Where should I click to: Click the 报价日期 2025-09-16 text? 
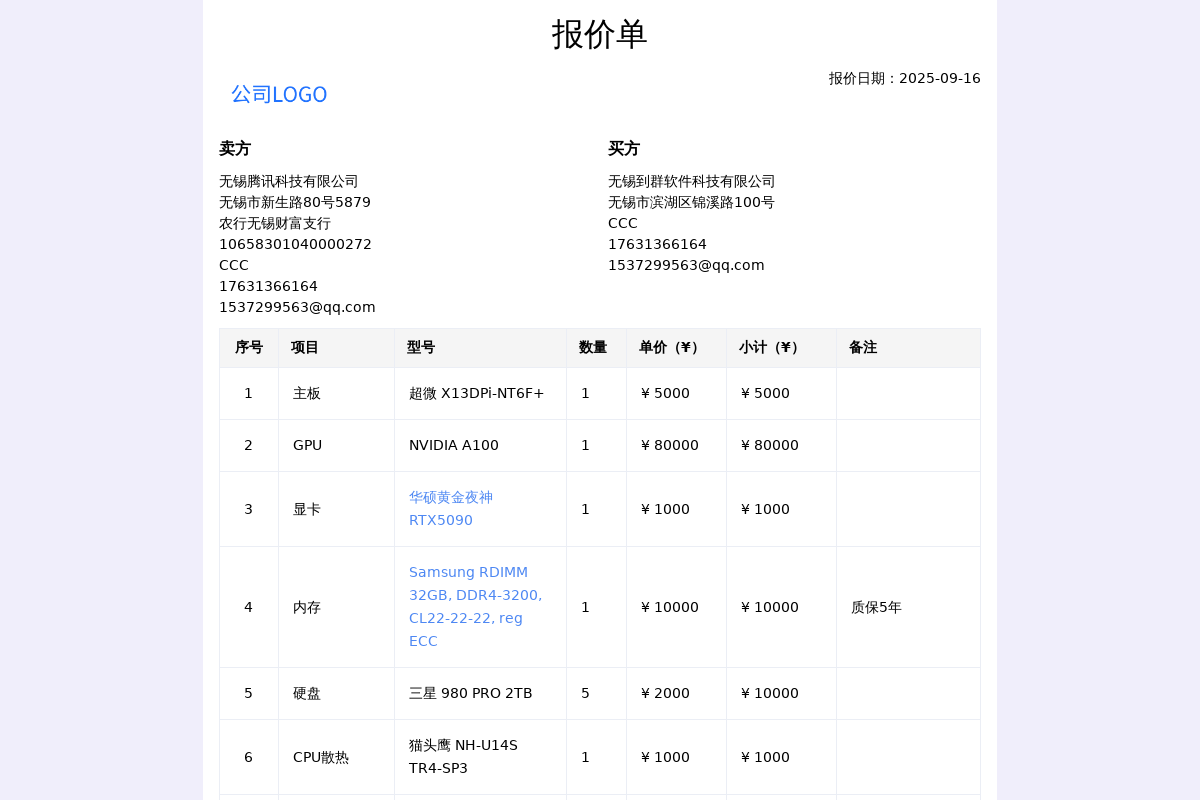pyautogui.click(x=904, y=78)
